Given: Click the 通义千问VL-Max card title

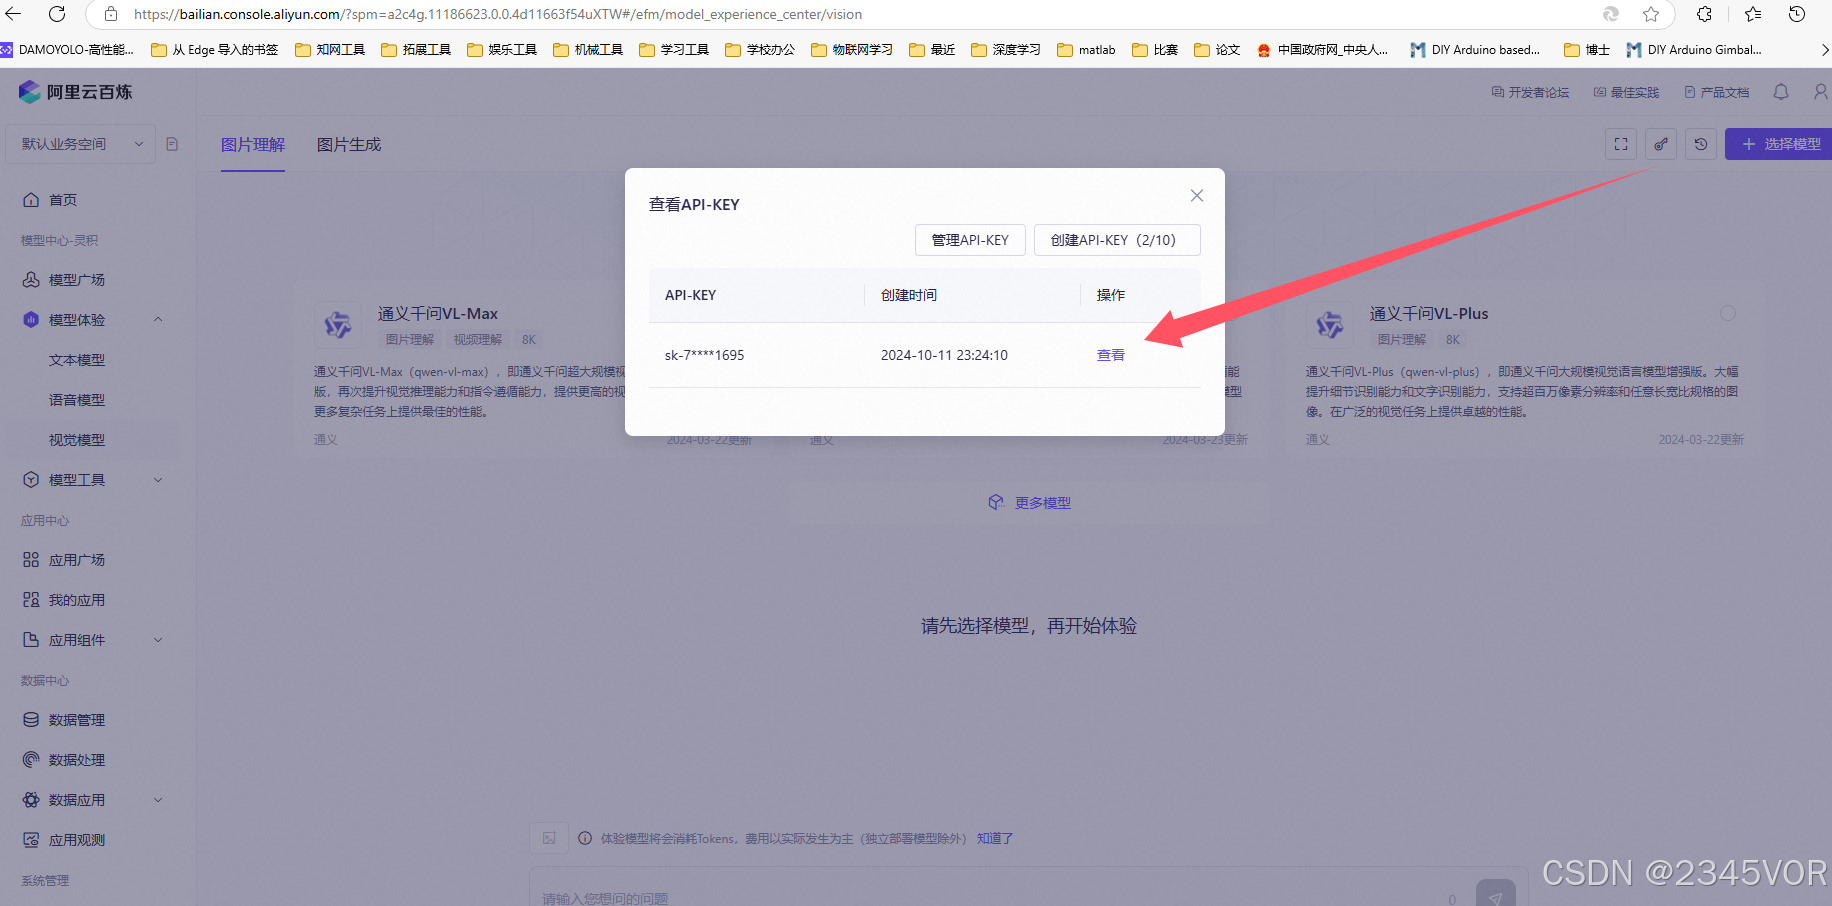Looking at the screenshot, I should click(x=438, y=314).
